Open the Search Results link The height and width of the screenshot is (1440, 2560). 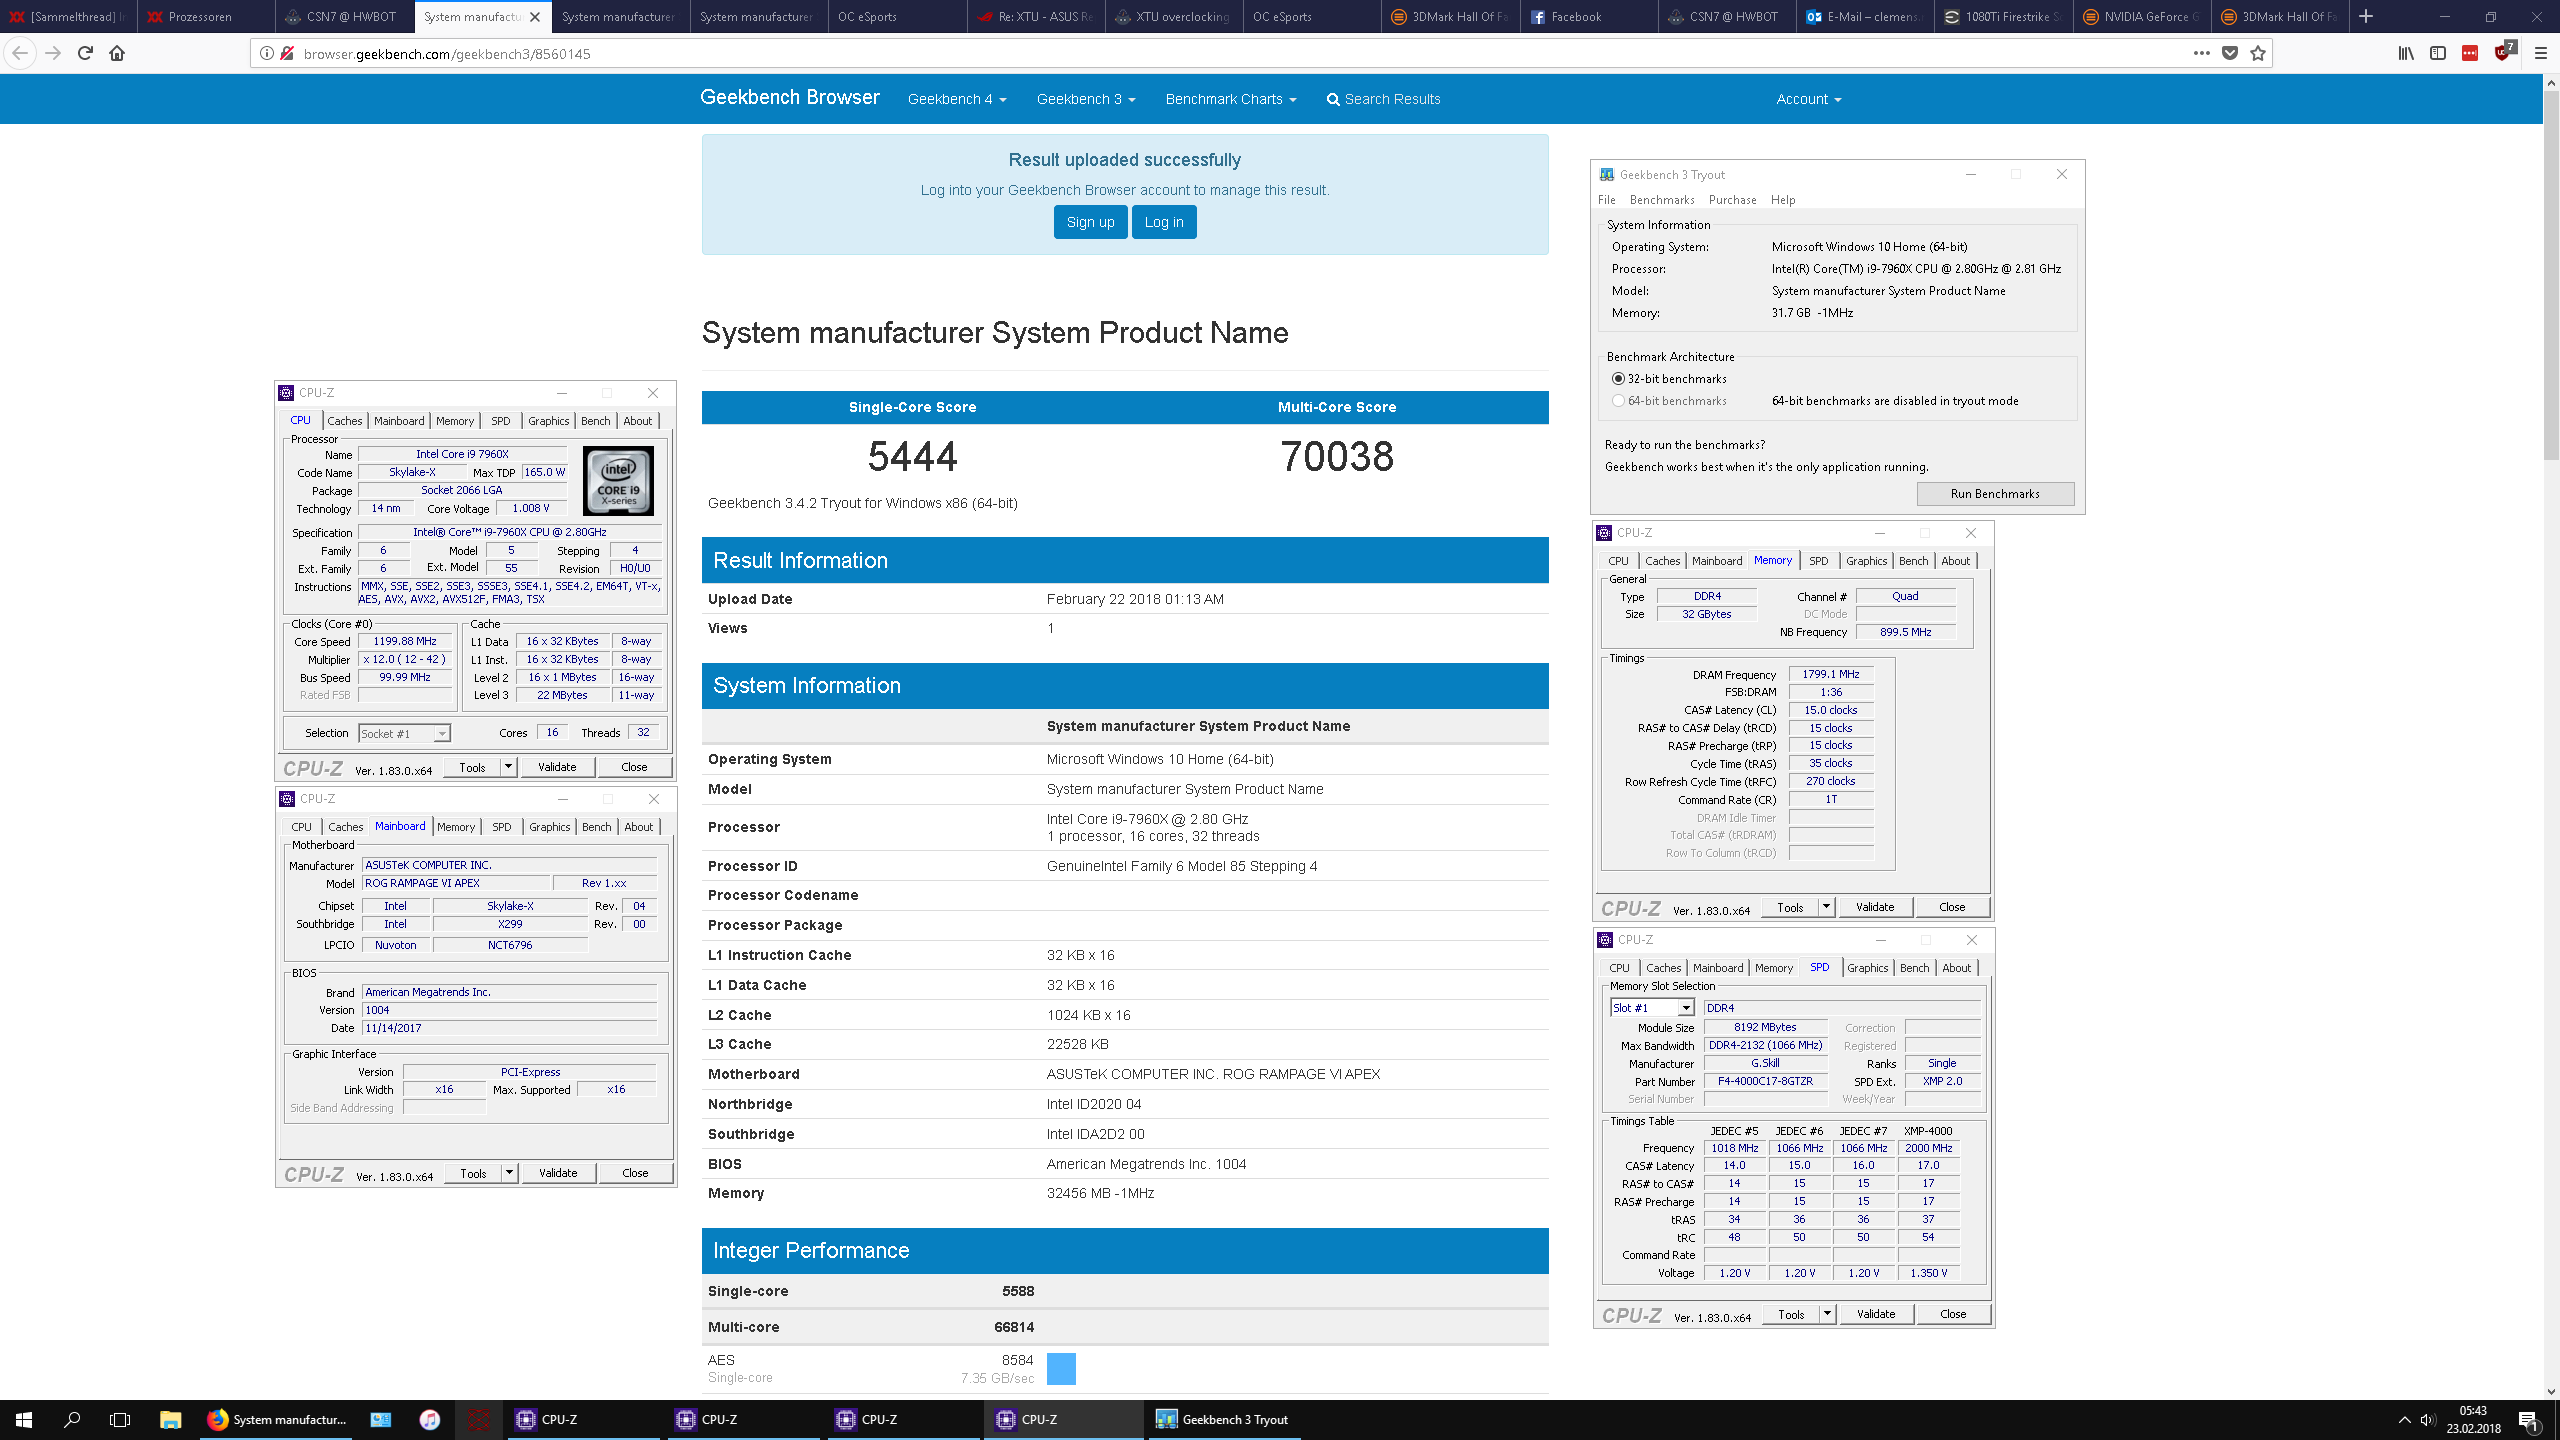1383,99
